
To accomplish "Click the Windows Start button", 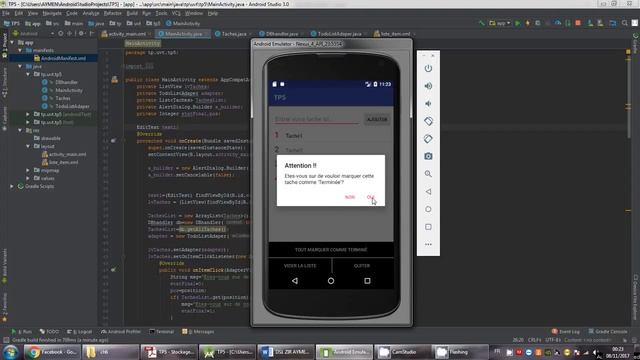I will point(10,352).
